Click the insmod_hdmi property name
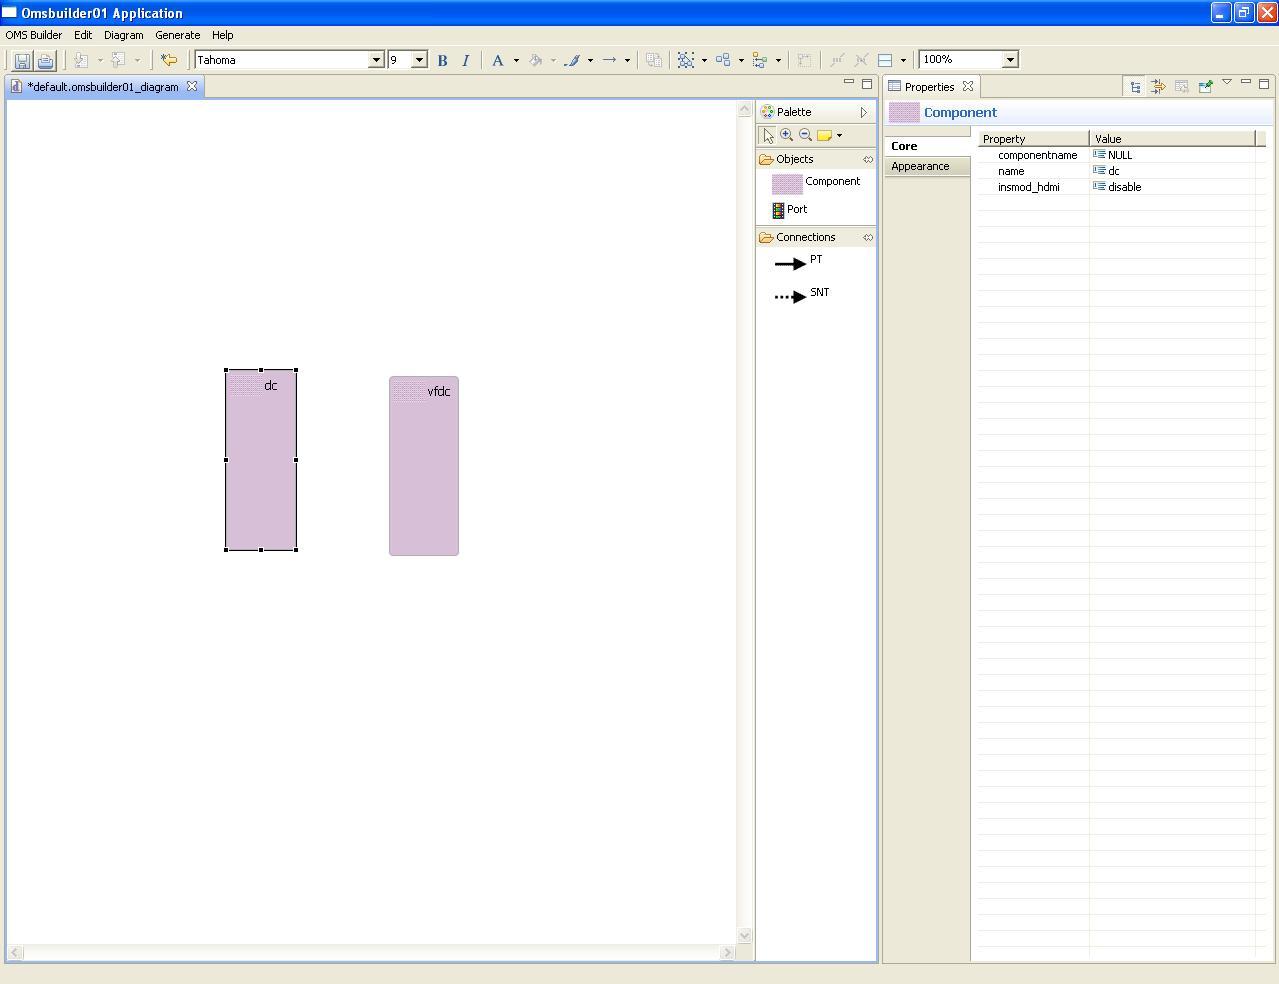This screenshot has width=1279, height=984. [x=1029, y=187]
